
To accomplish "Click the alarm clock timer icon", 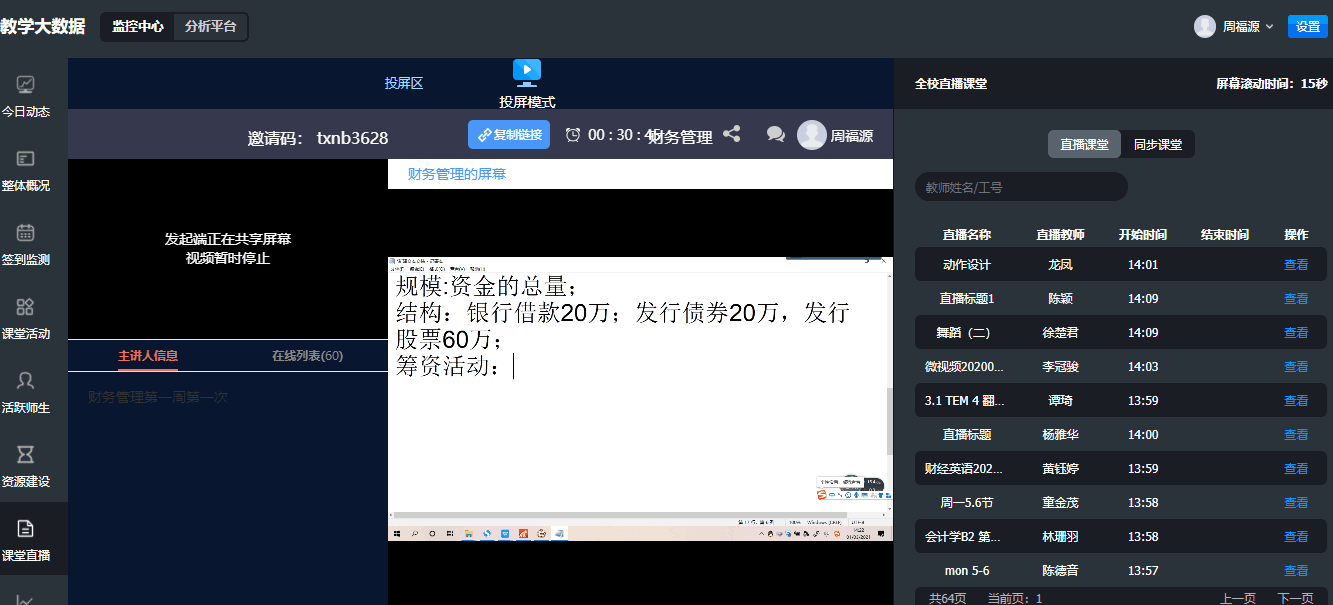I will tap(573, 135).
